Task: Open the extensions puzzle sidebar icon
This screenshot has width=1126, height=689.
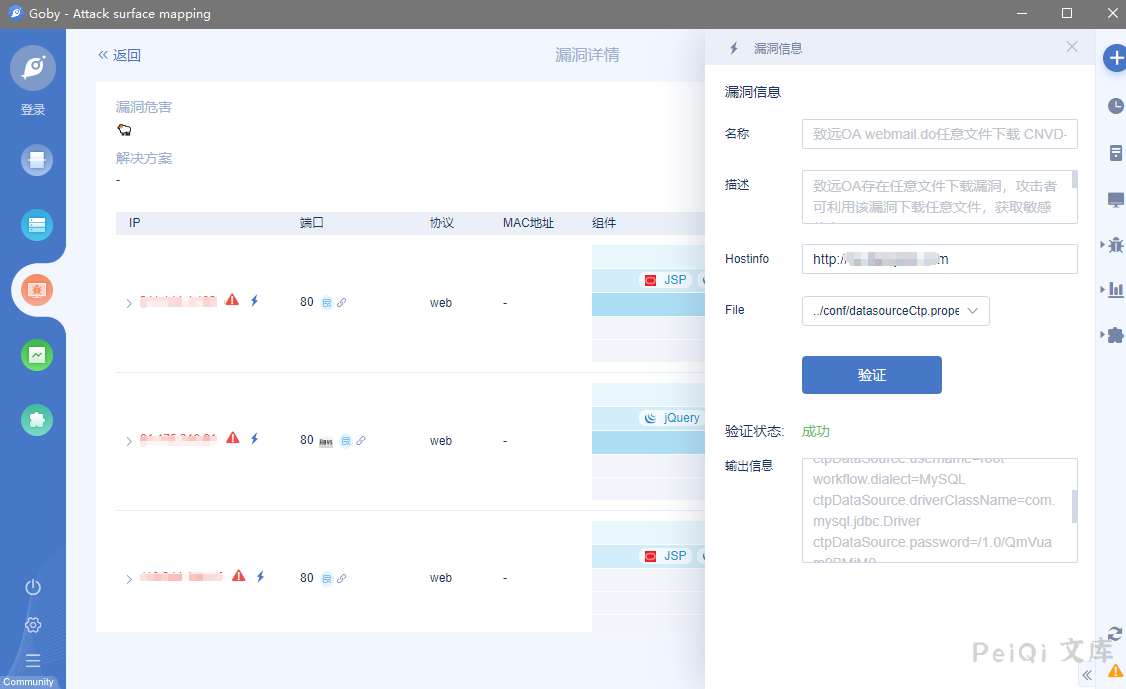Action: (36, 420)
